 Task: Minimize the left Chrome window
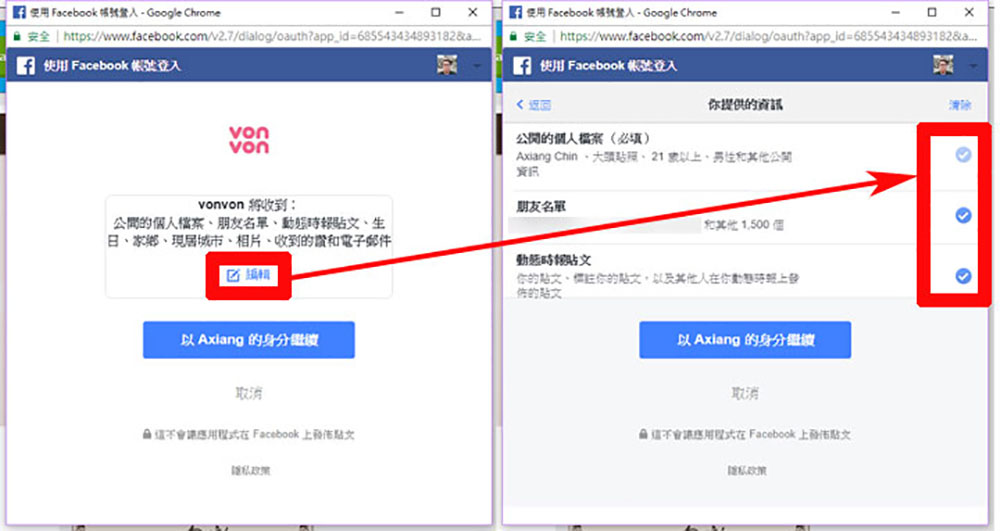pyautogui.click(x=399, y=12)
